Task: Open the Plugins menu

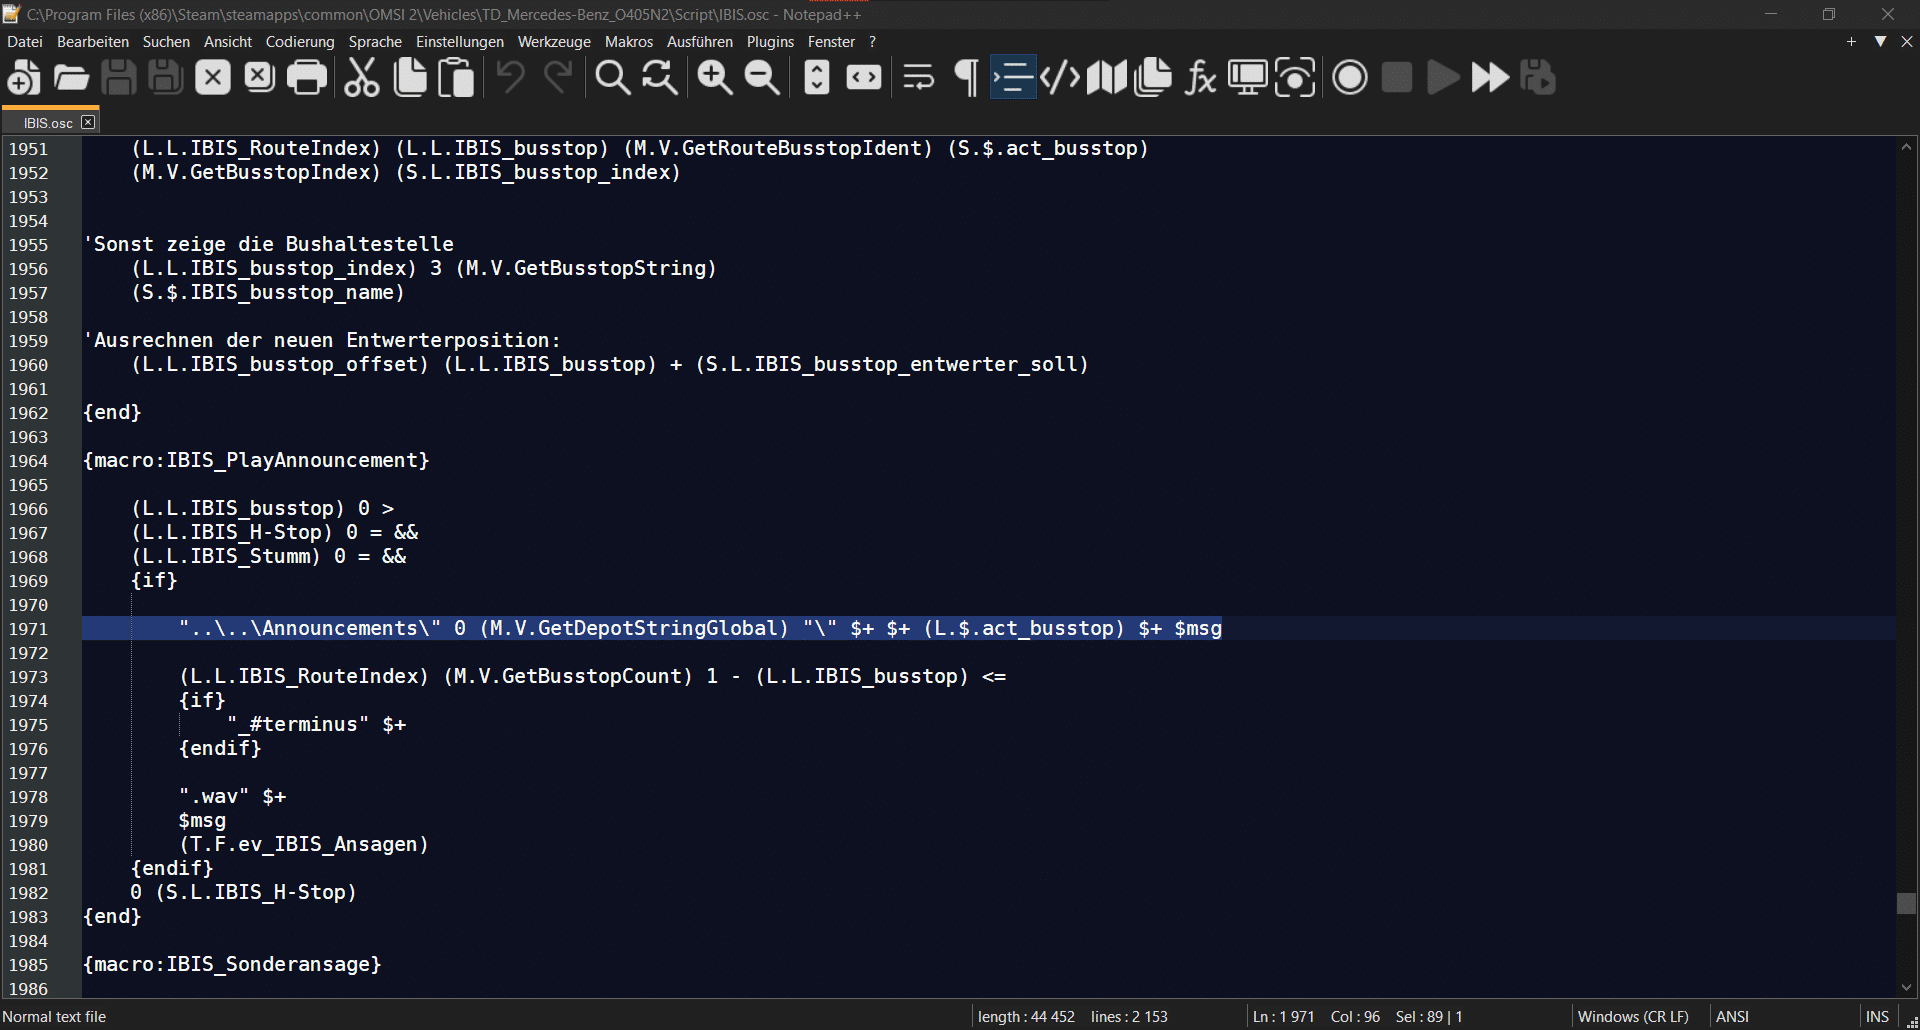Action: (769, 42)
